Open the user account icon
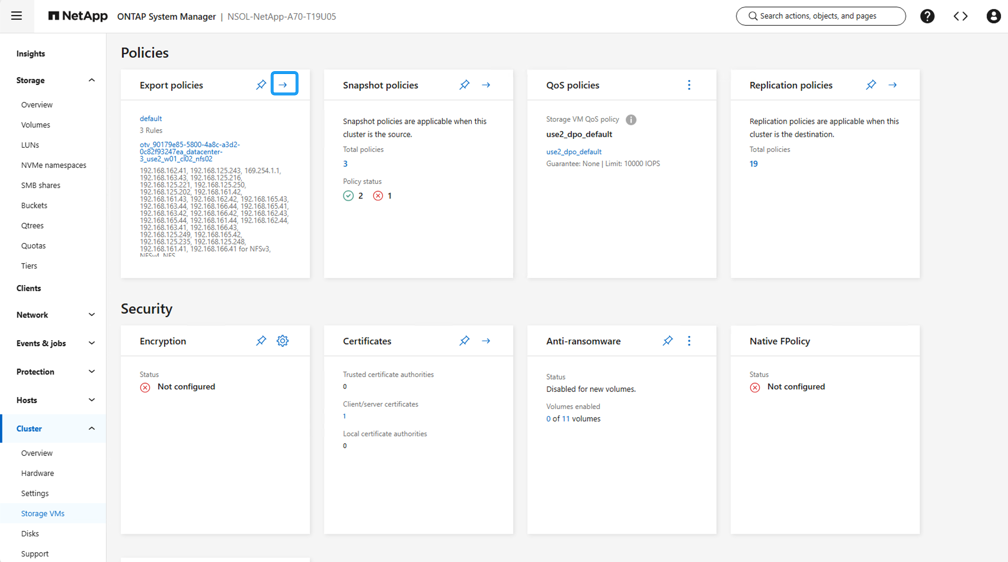 [993, 16]
